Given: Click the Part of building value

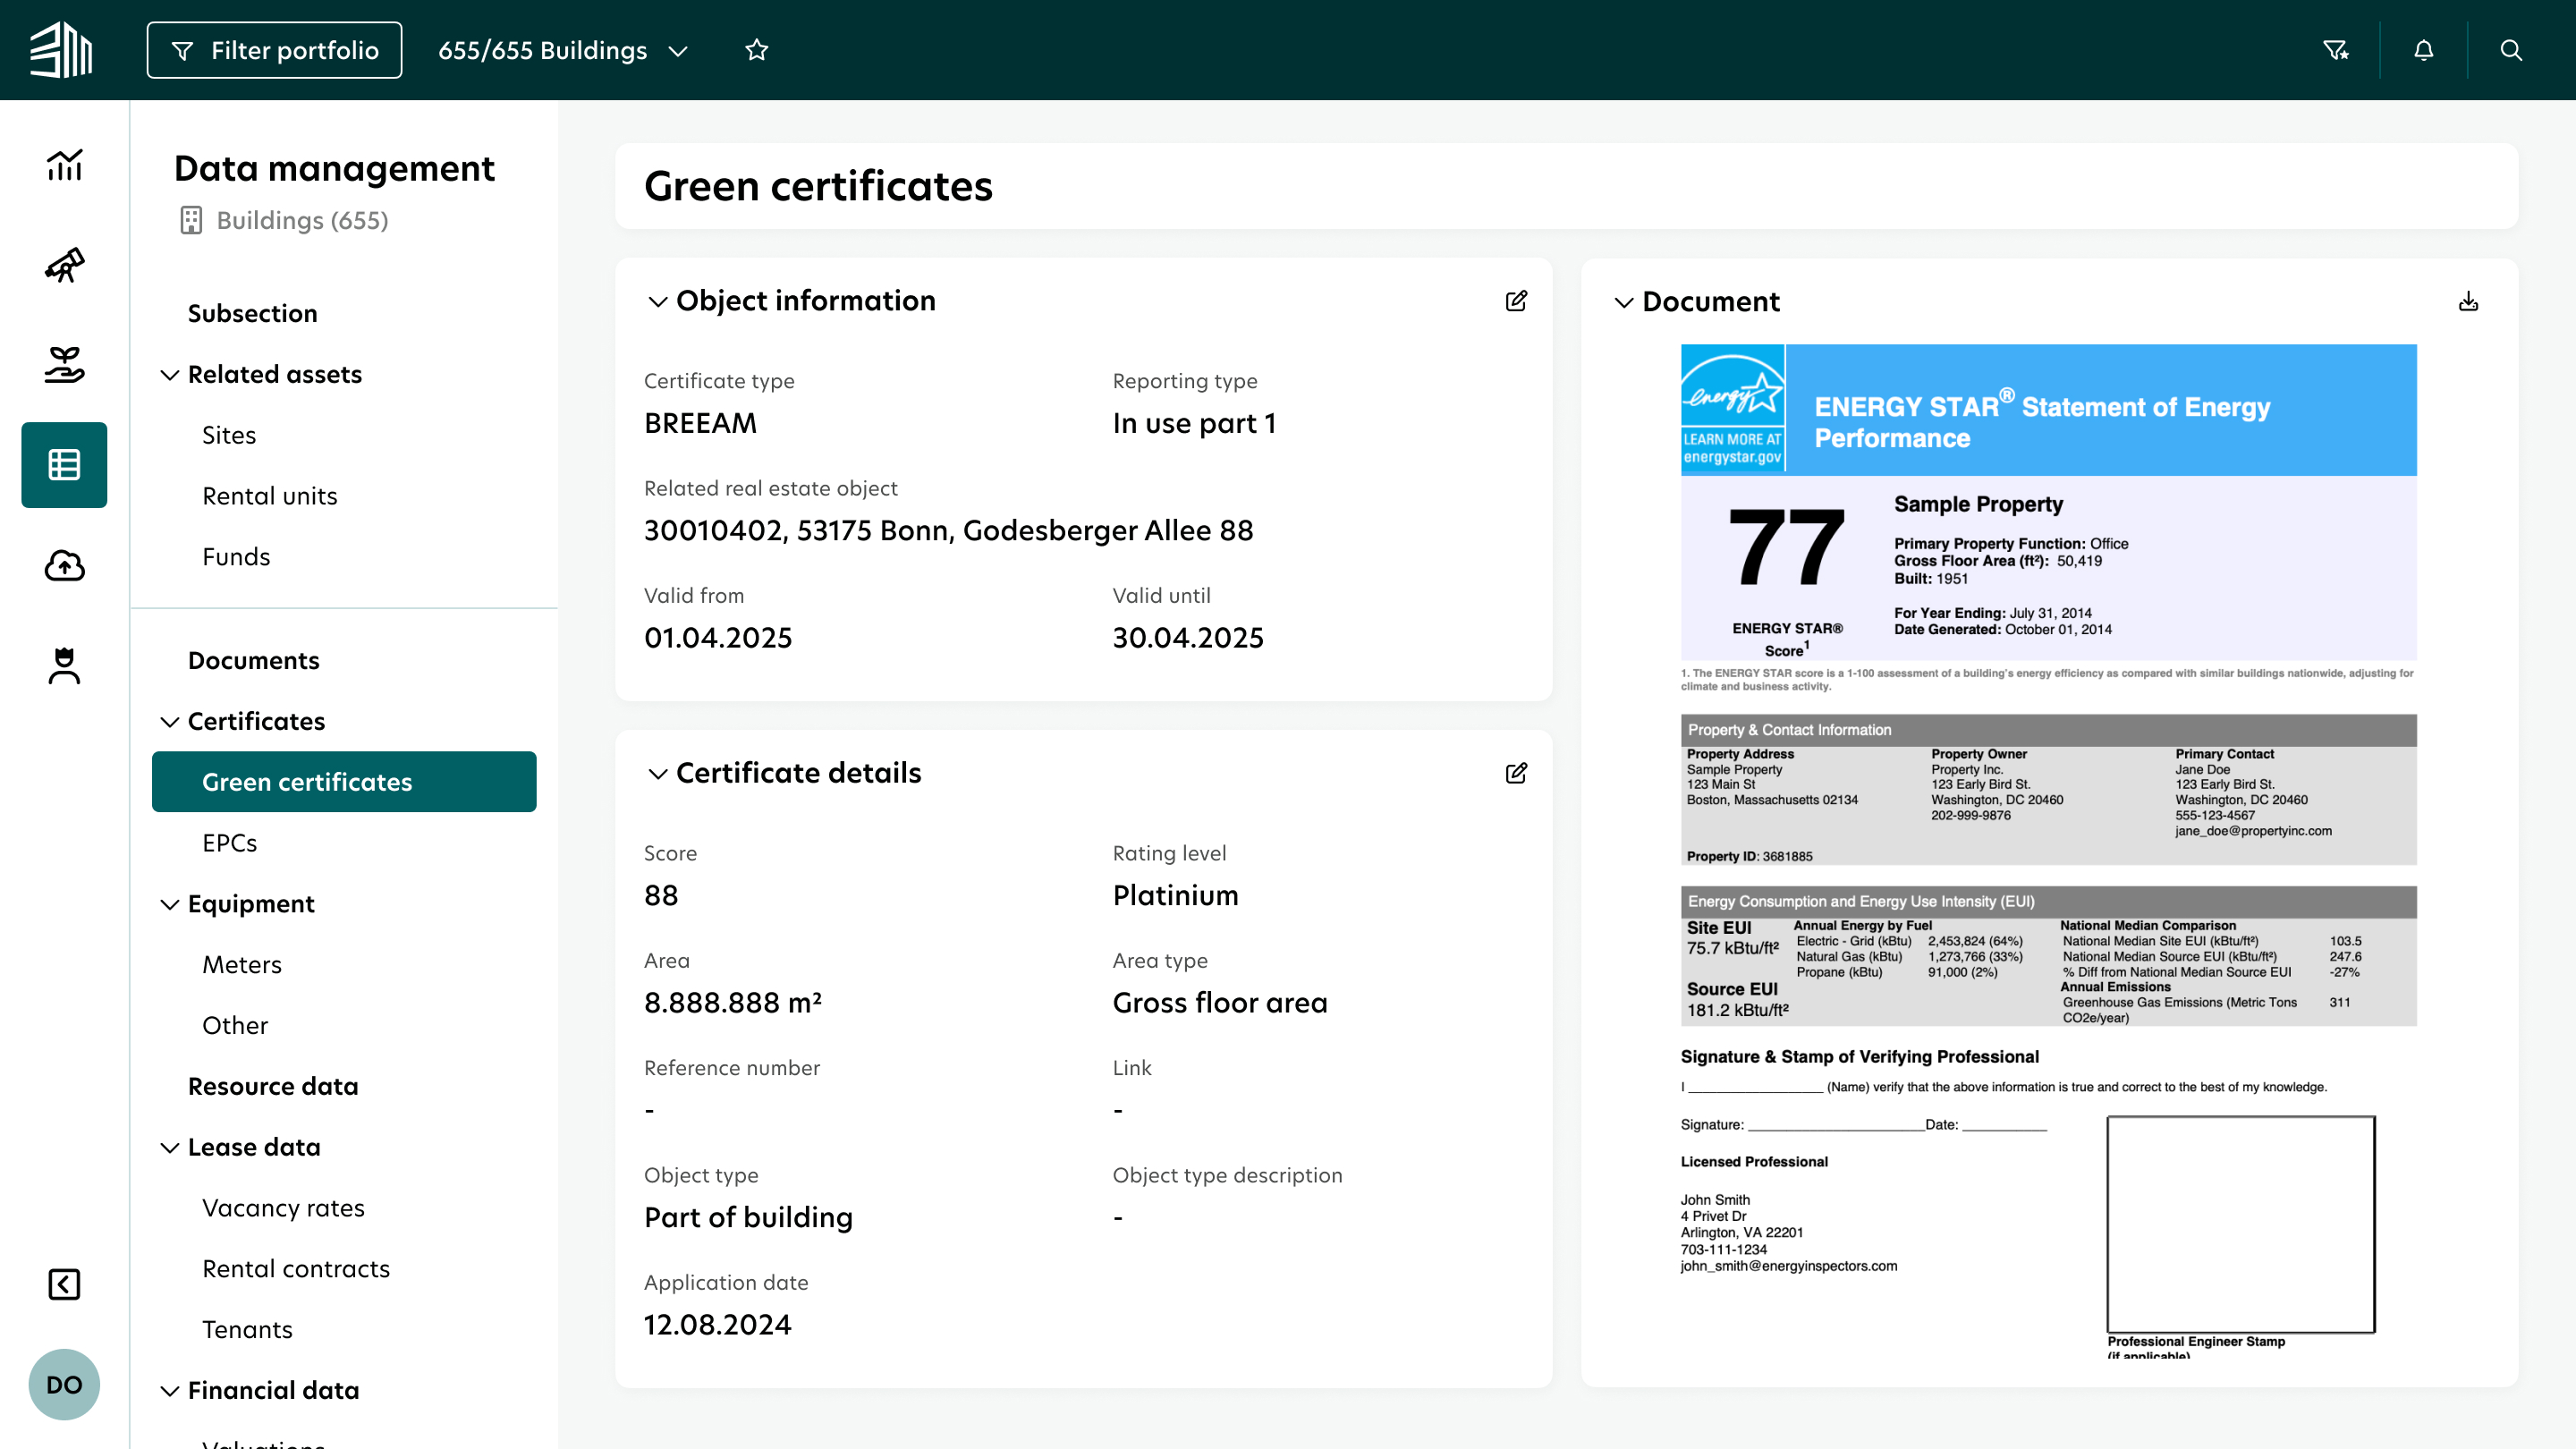Looking at the screenshot, I should (748, 1217).
